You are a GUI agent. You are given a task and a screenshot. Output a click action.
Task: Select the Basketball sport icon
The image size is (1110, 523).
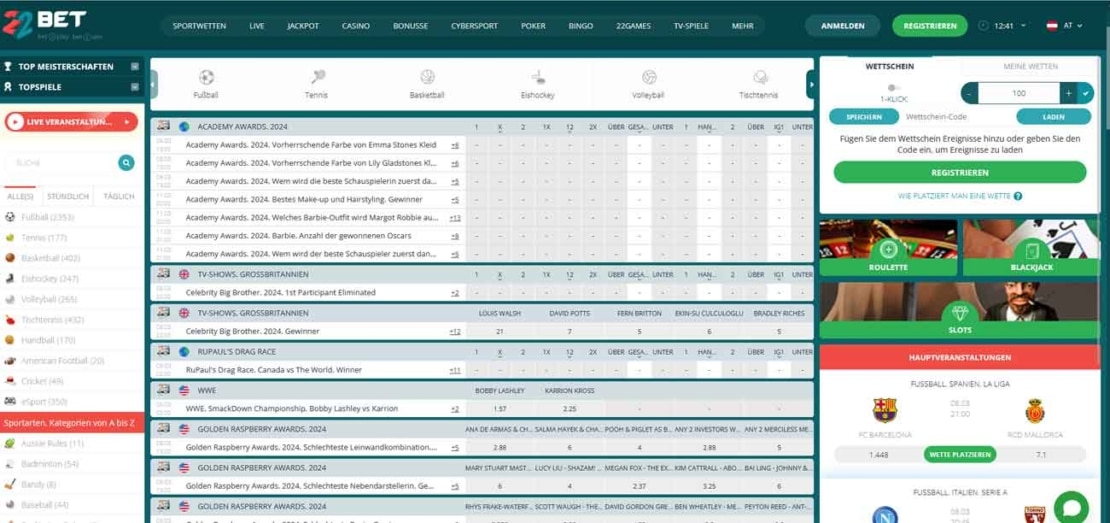click(x=427, y=77)
